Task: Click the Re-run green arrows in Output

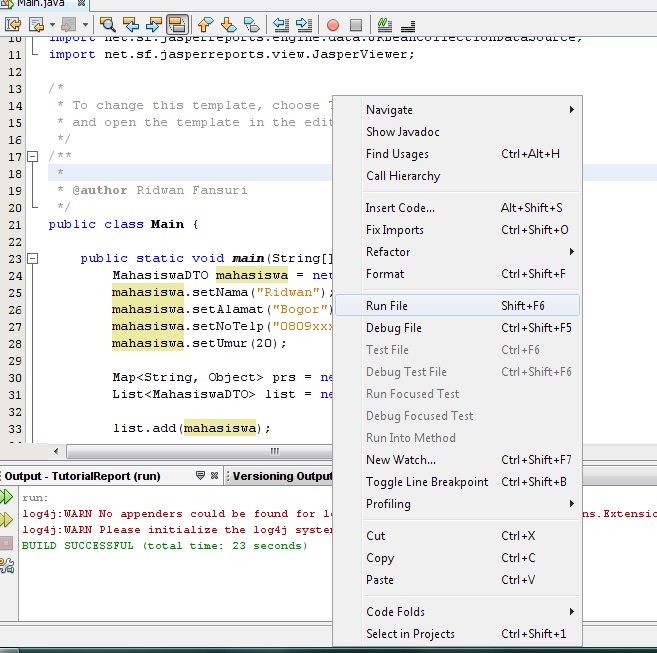Action: [x=7, y=497]
